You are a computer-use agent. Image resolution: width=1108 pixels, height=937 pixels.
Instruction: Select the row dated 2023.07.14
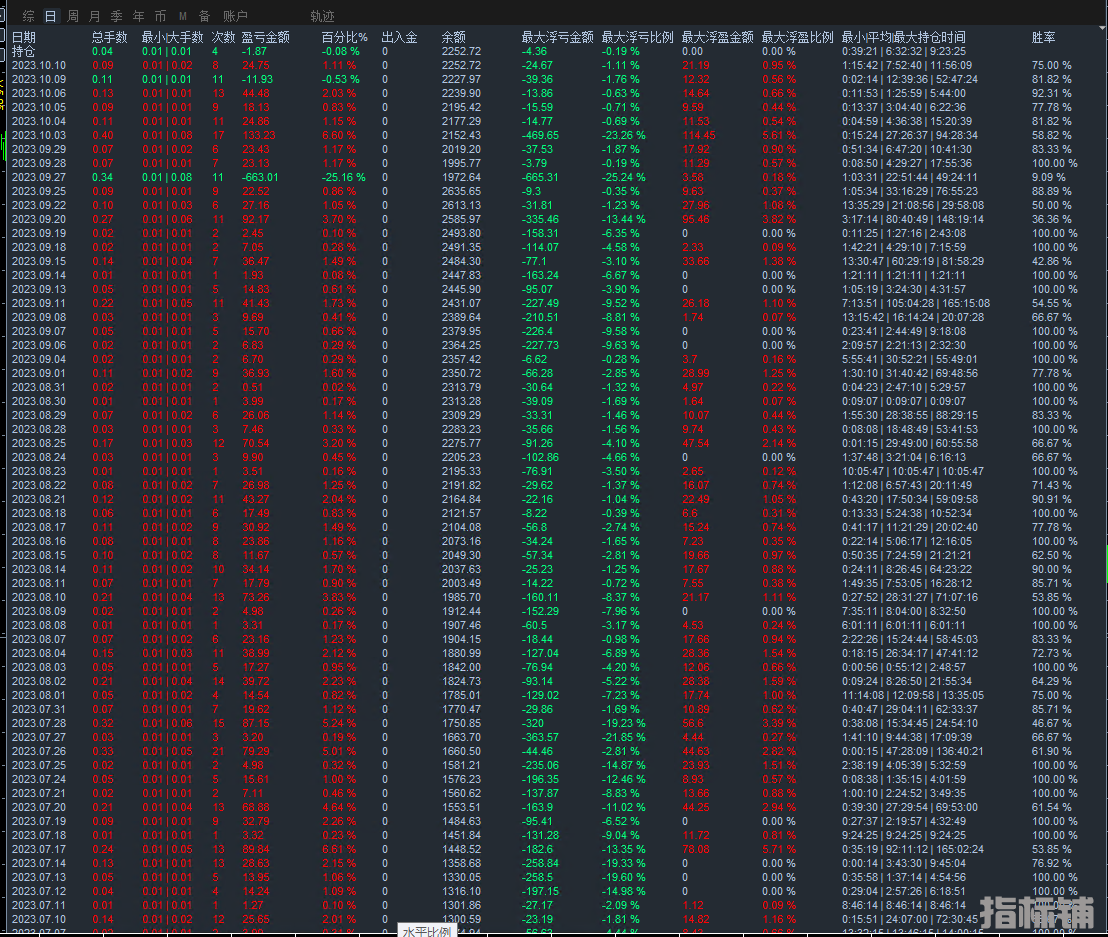555,863
